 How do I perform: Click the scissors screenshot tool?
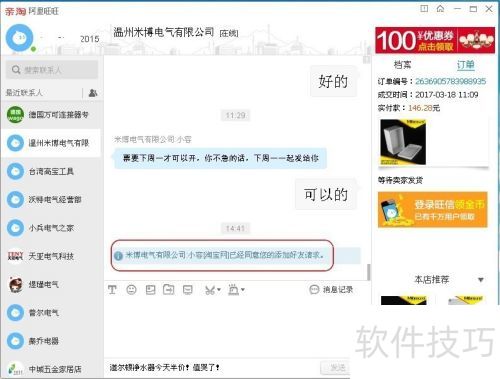coord(210,290)
